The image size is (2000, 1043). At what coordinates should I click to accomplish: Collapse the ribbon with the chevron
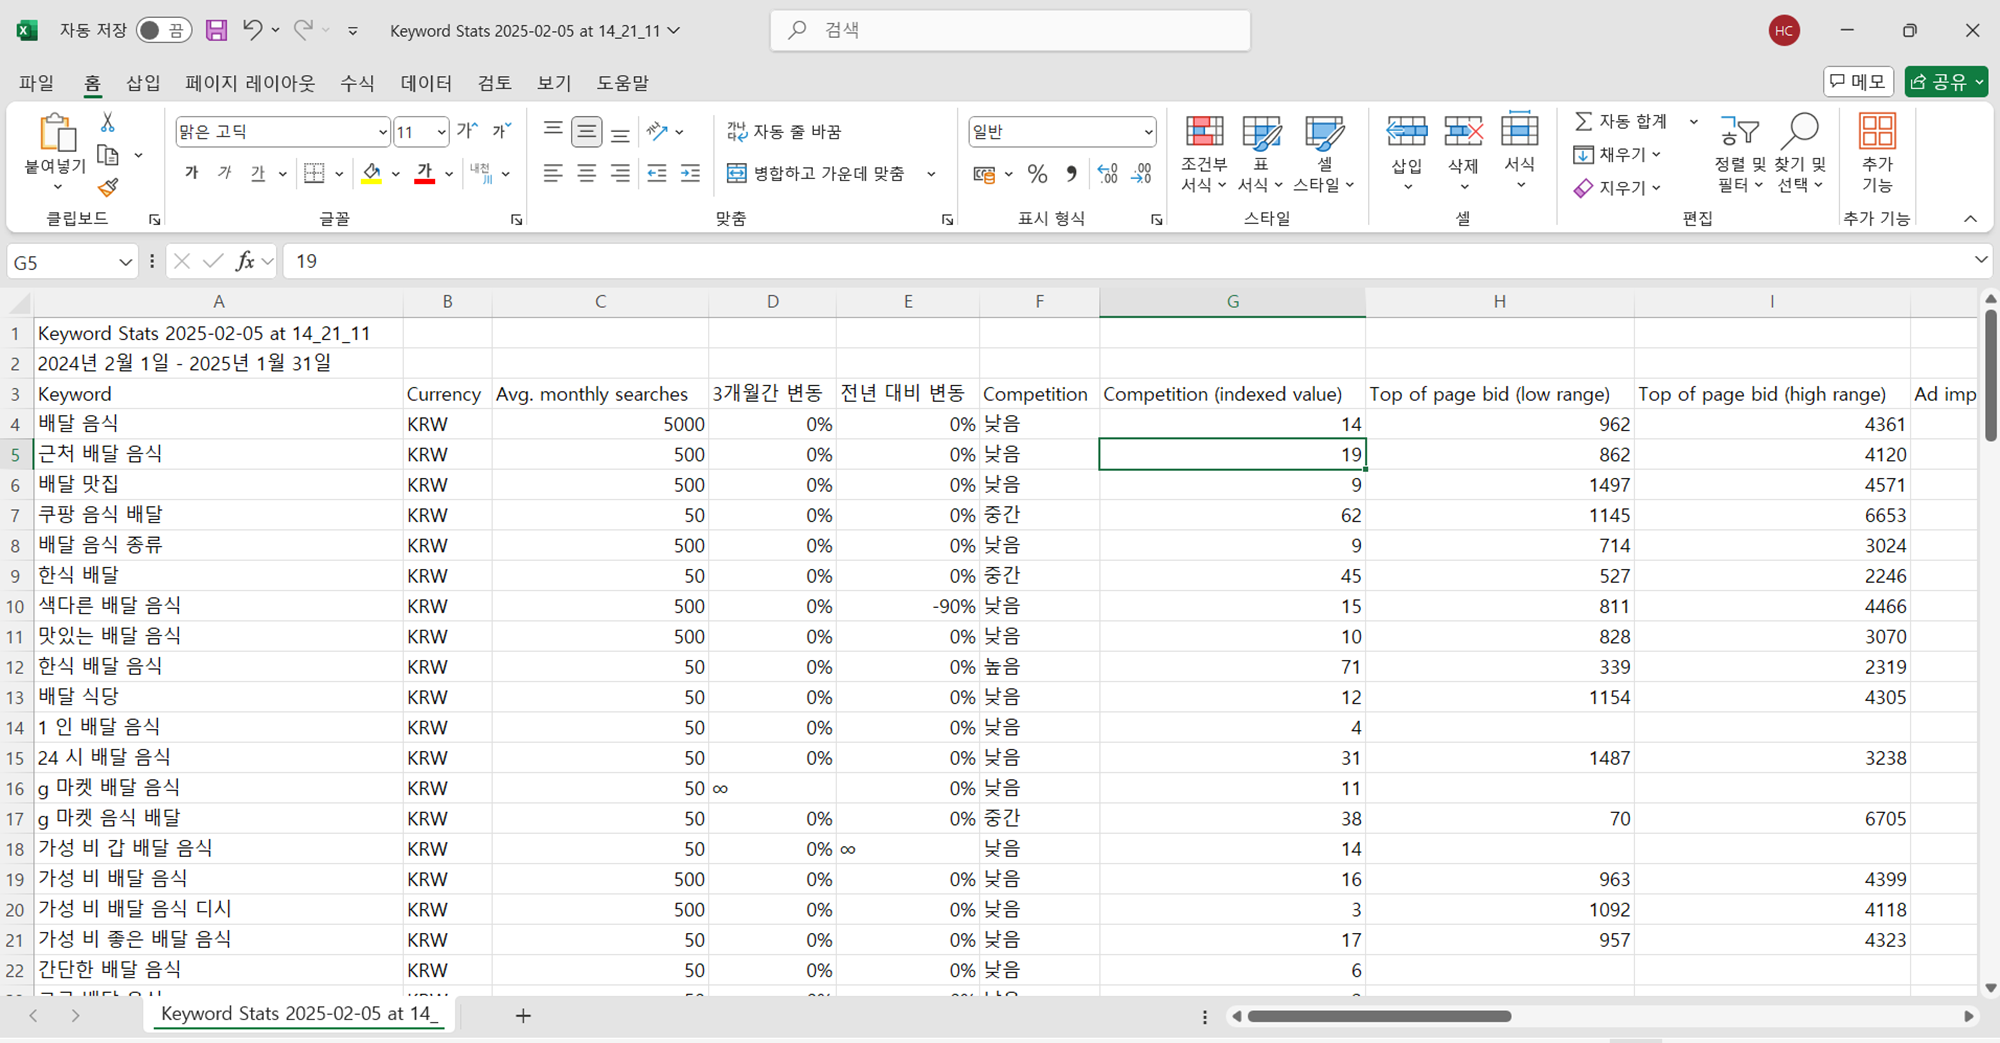click(1970, 218)
